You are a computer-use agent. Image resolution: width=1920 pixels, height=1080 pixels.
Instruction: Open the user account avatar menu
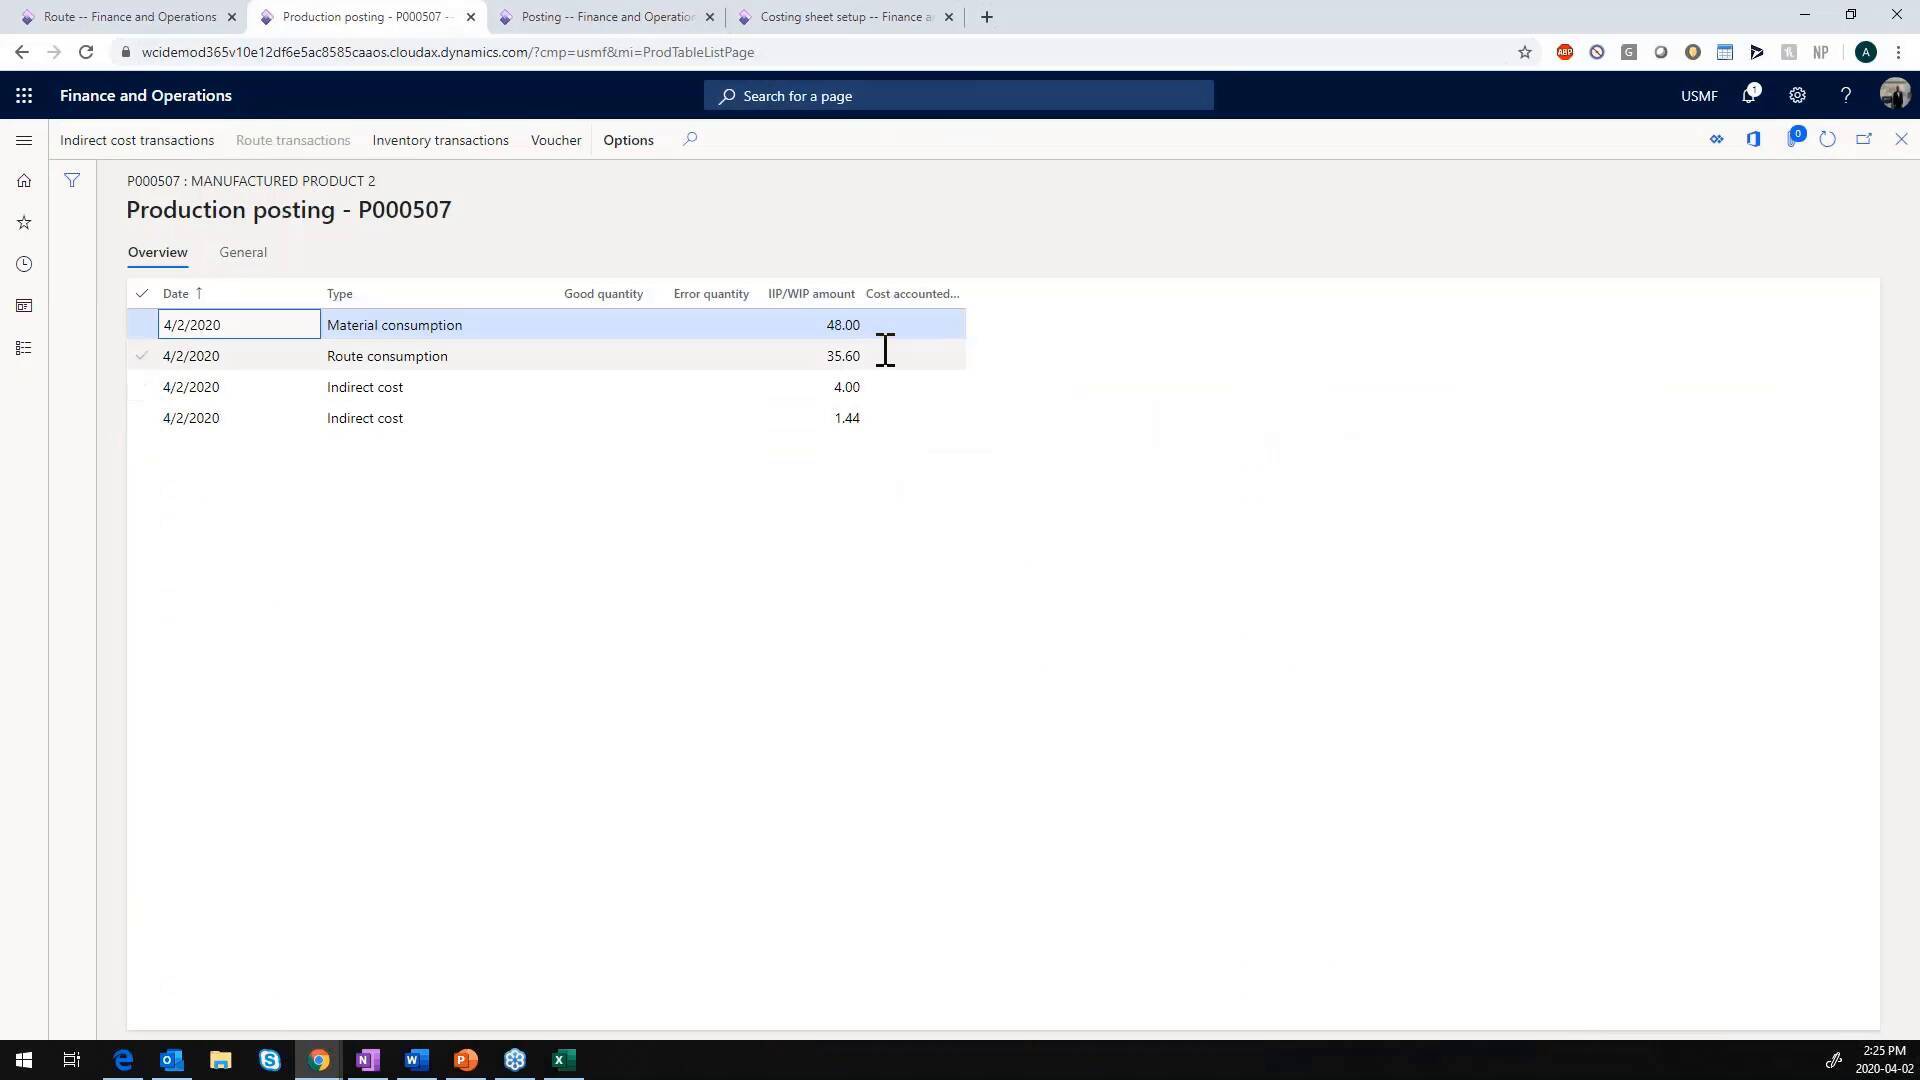1895,93
